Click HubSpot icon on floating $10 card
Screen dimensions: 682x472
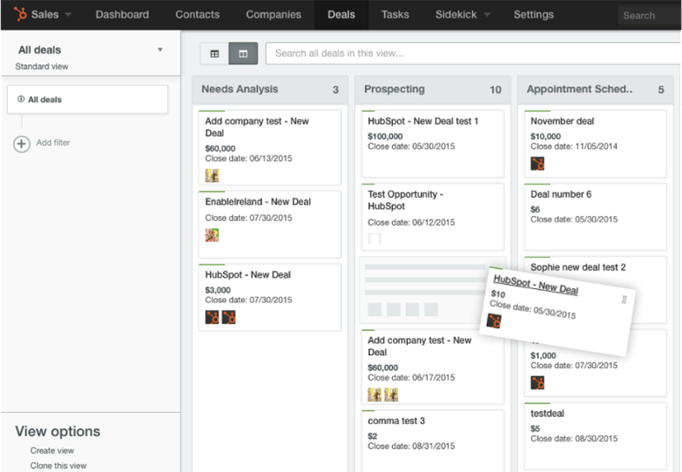point(494,321)
